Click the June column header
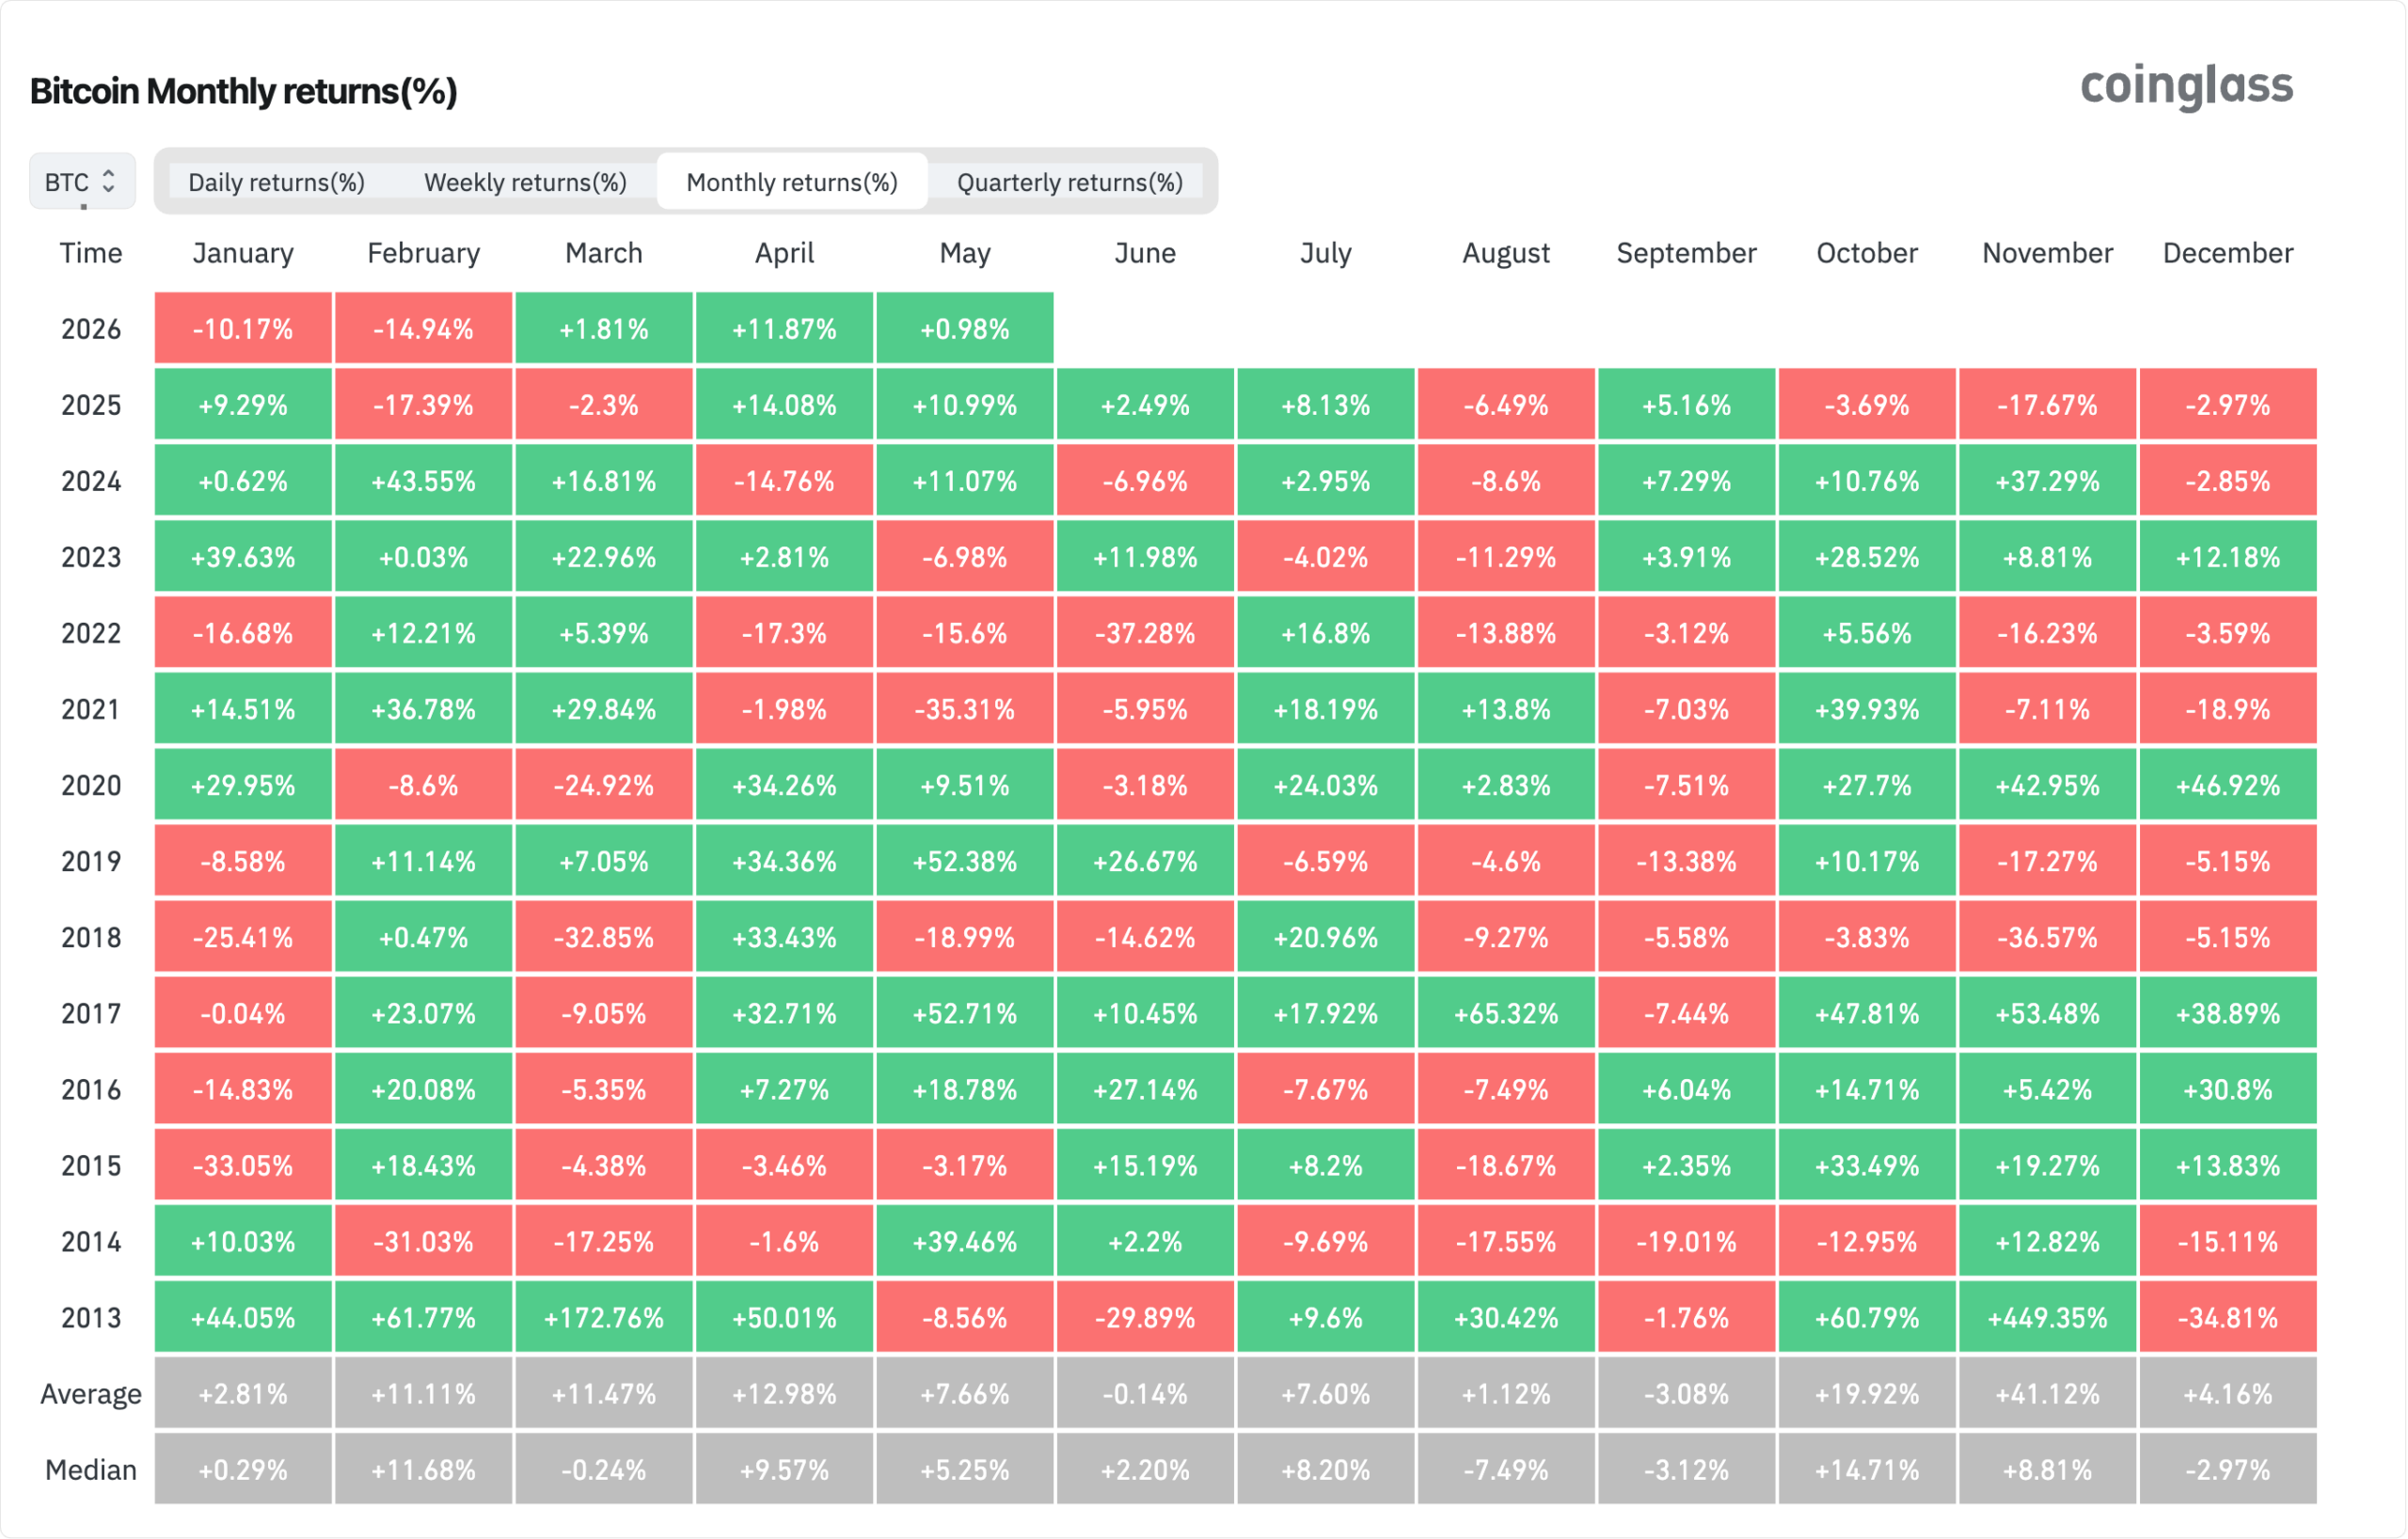Screen dimensions: 2408x1539 [x=1146, y=253]
